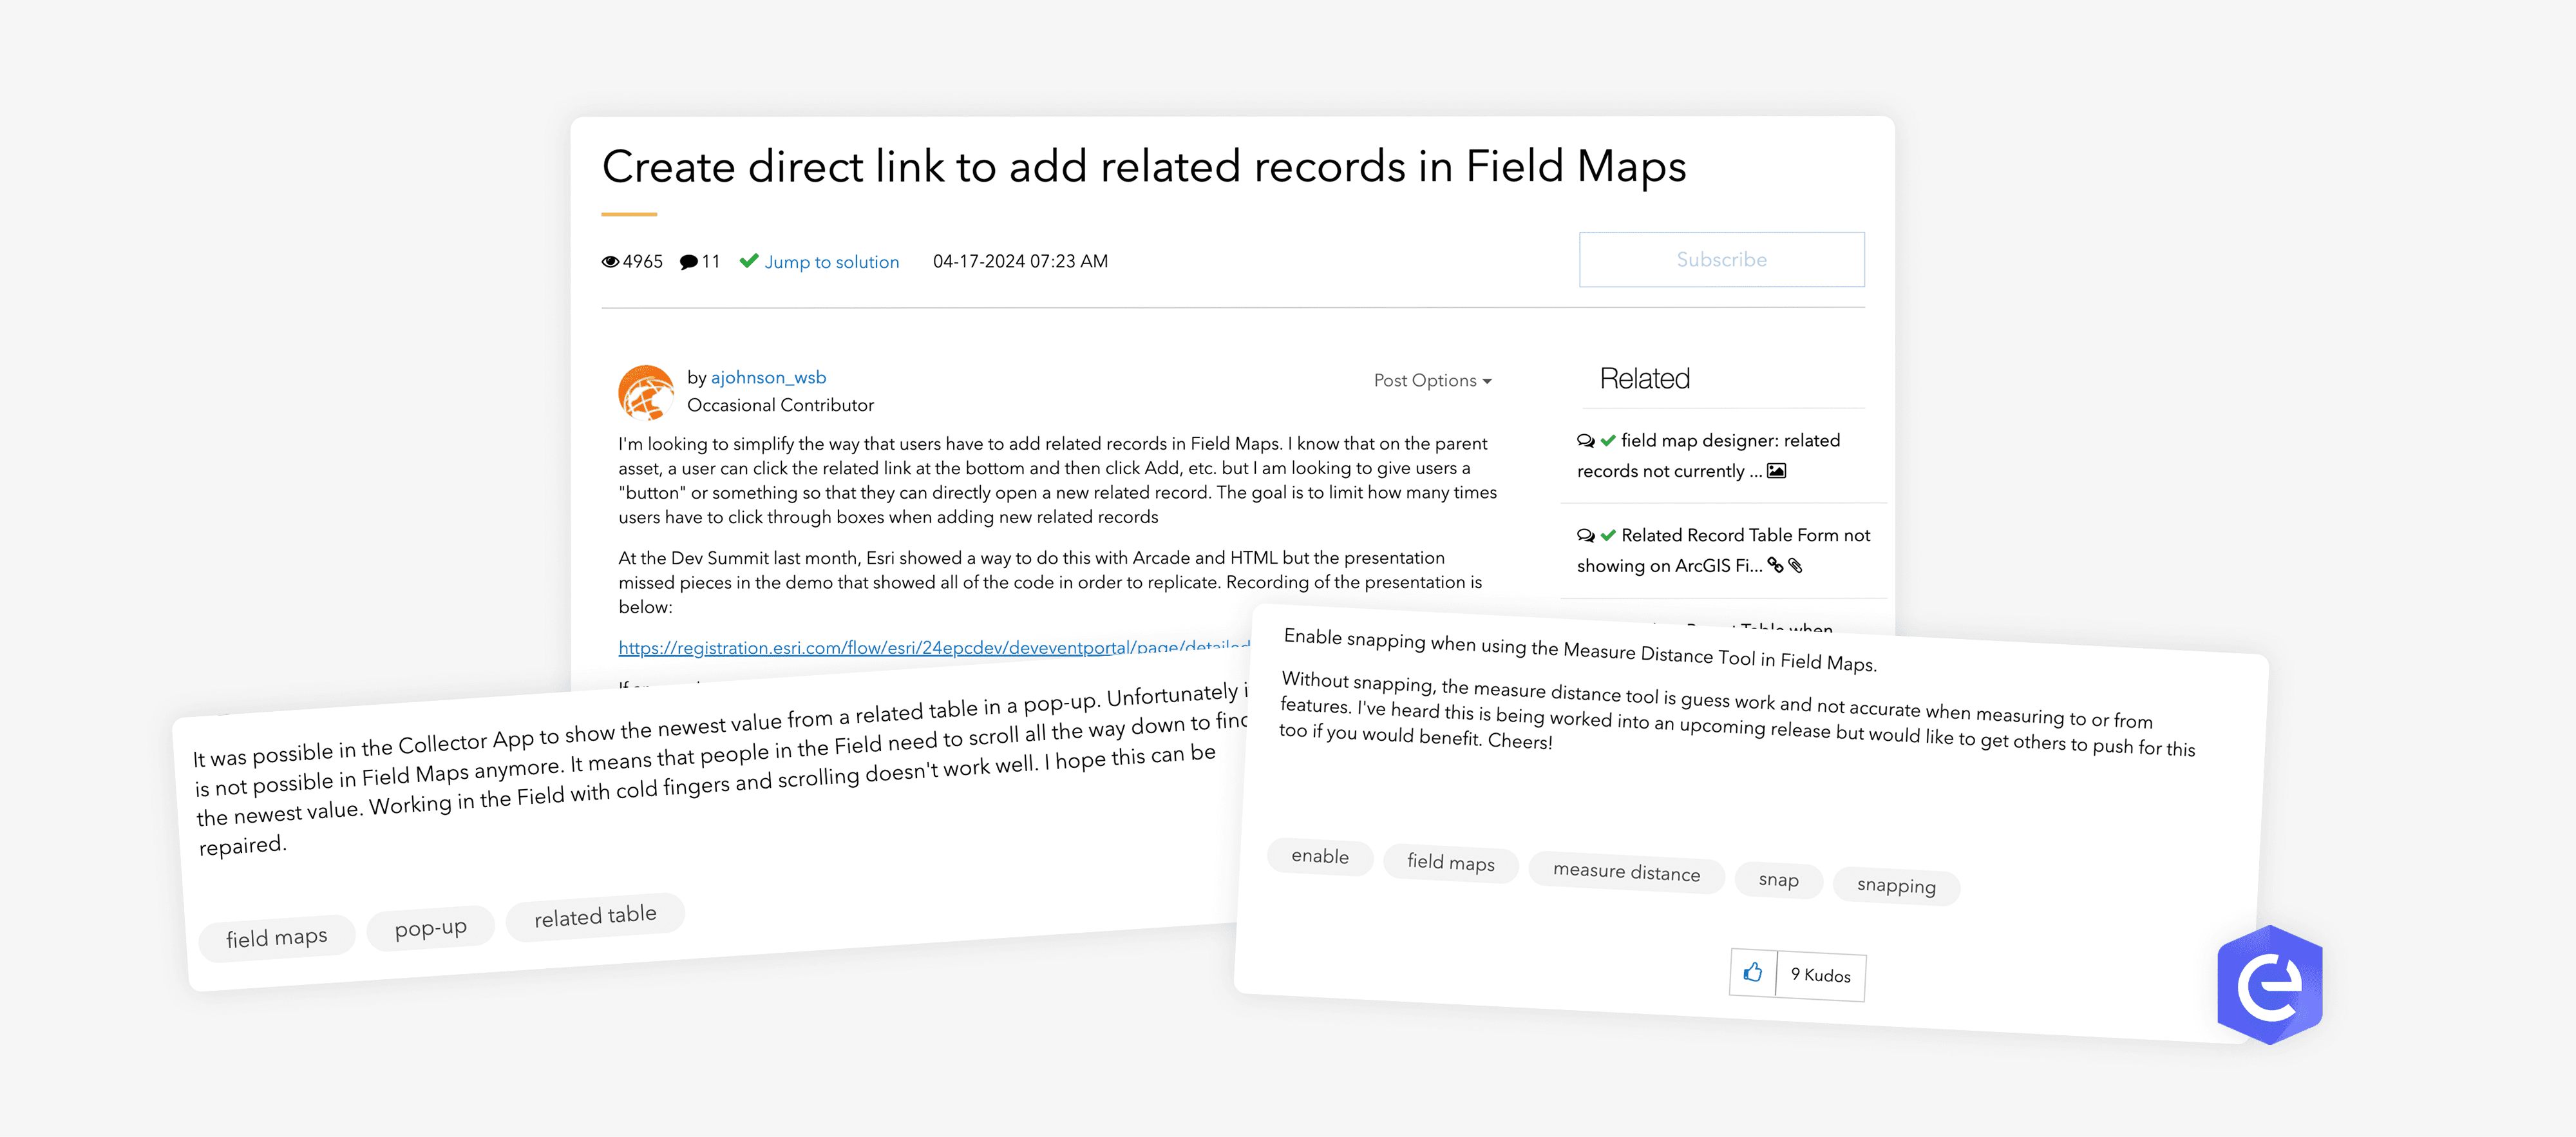View the 9 Kudos count
The width and height of the screenshot is (2576, 1137).
point(1820,975)
